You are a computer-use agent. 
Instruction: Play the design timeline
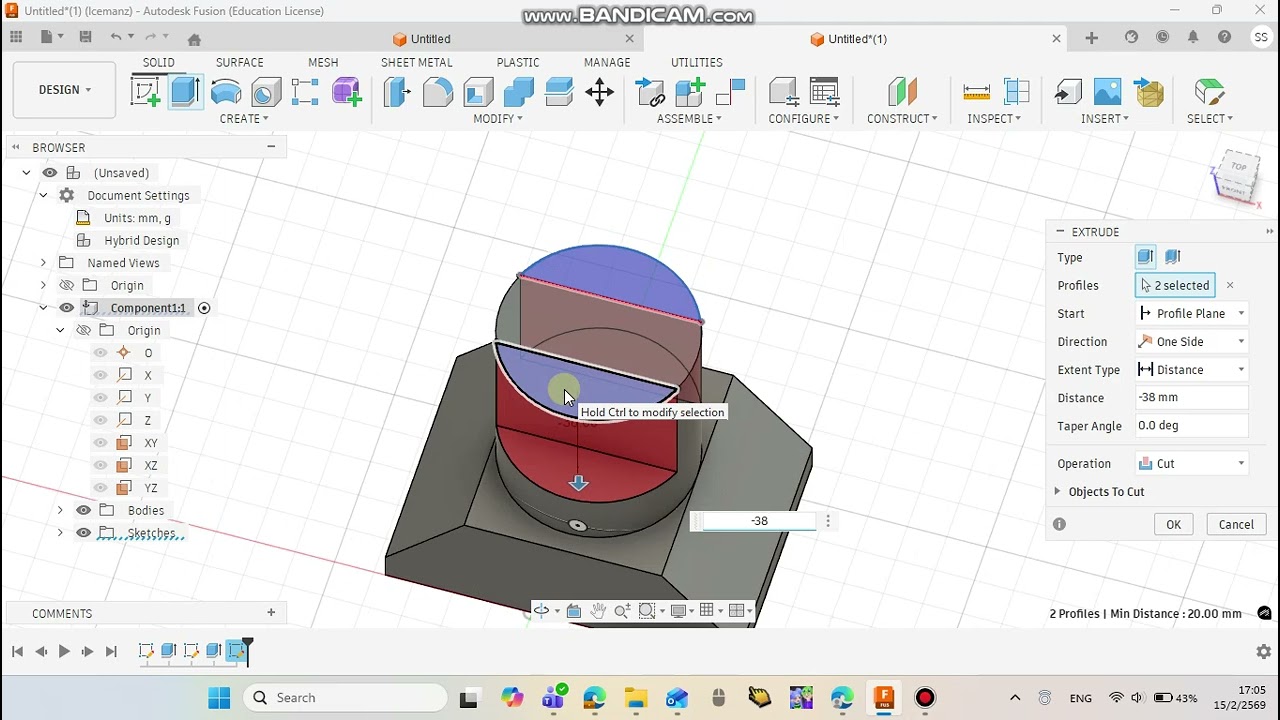coord(64,651)
